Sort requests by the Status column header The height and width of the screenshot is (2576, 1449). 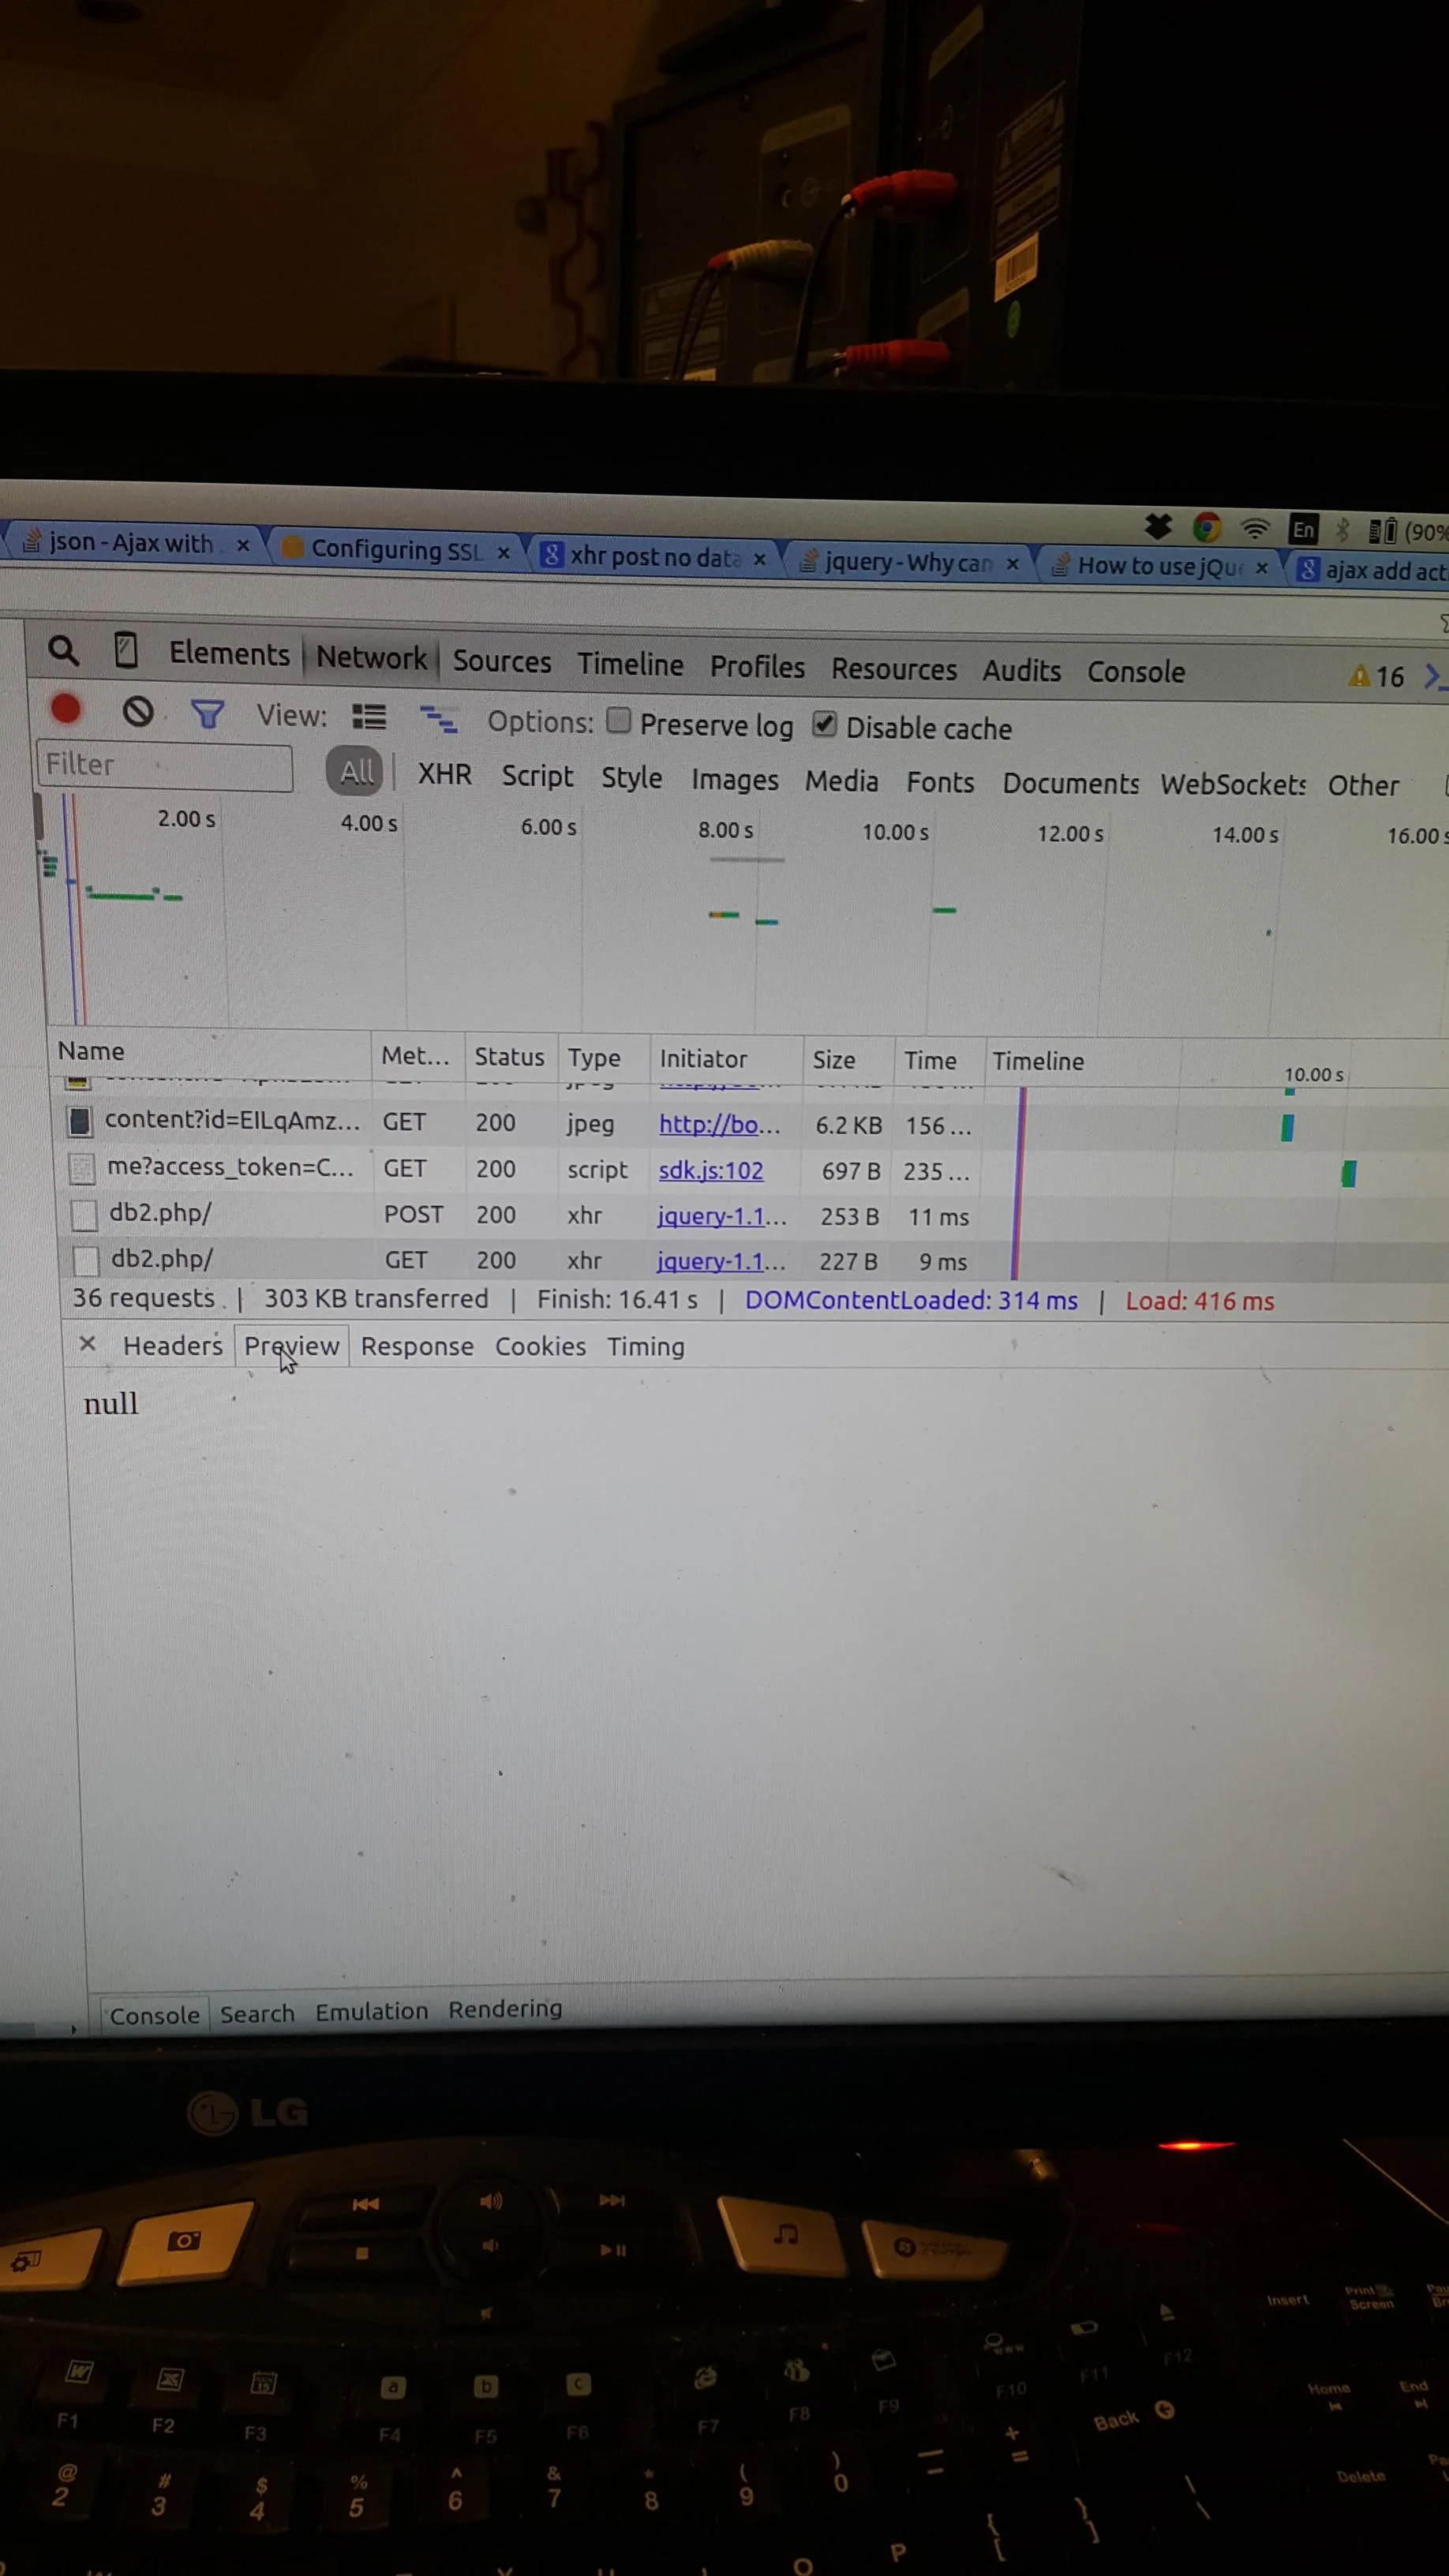point(510,1057)
